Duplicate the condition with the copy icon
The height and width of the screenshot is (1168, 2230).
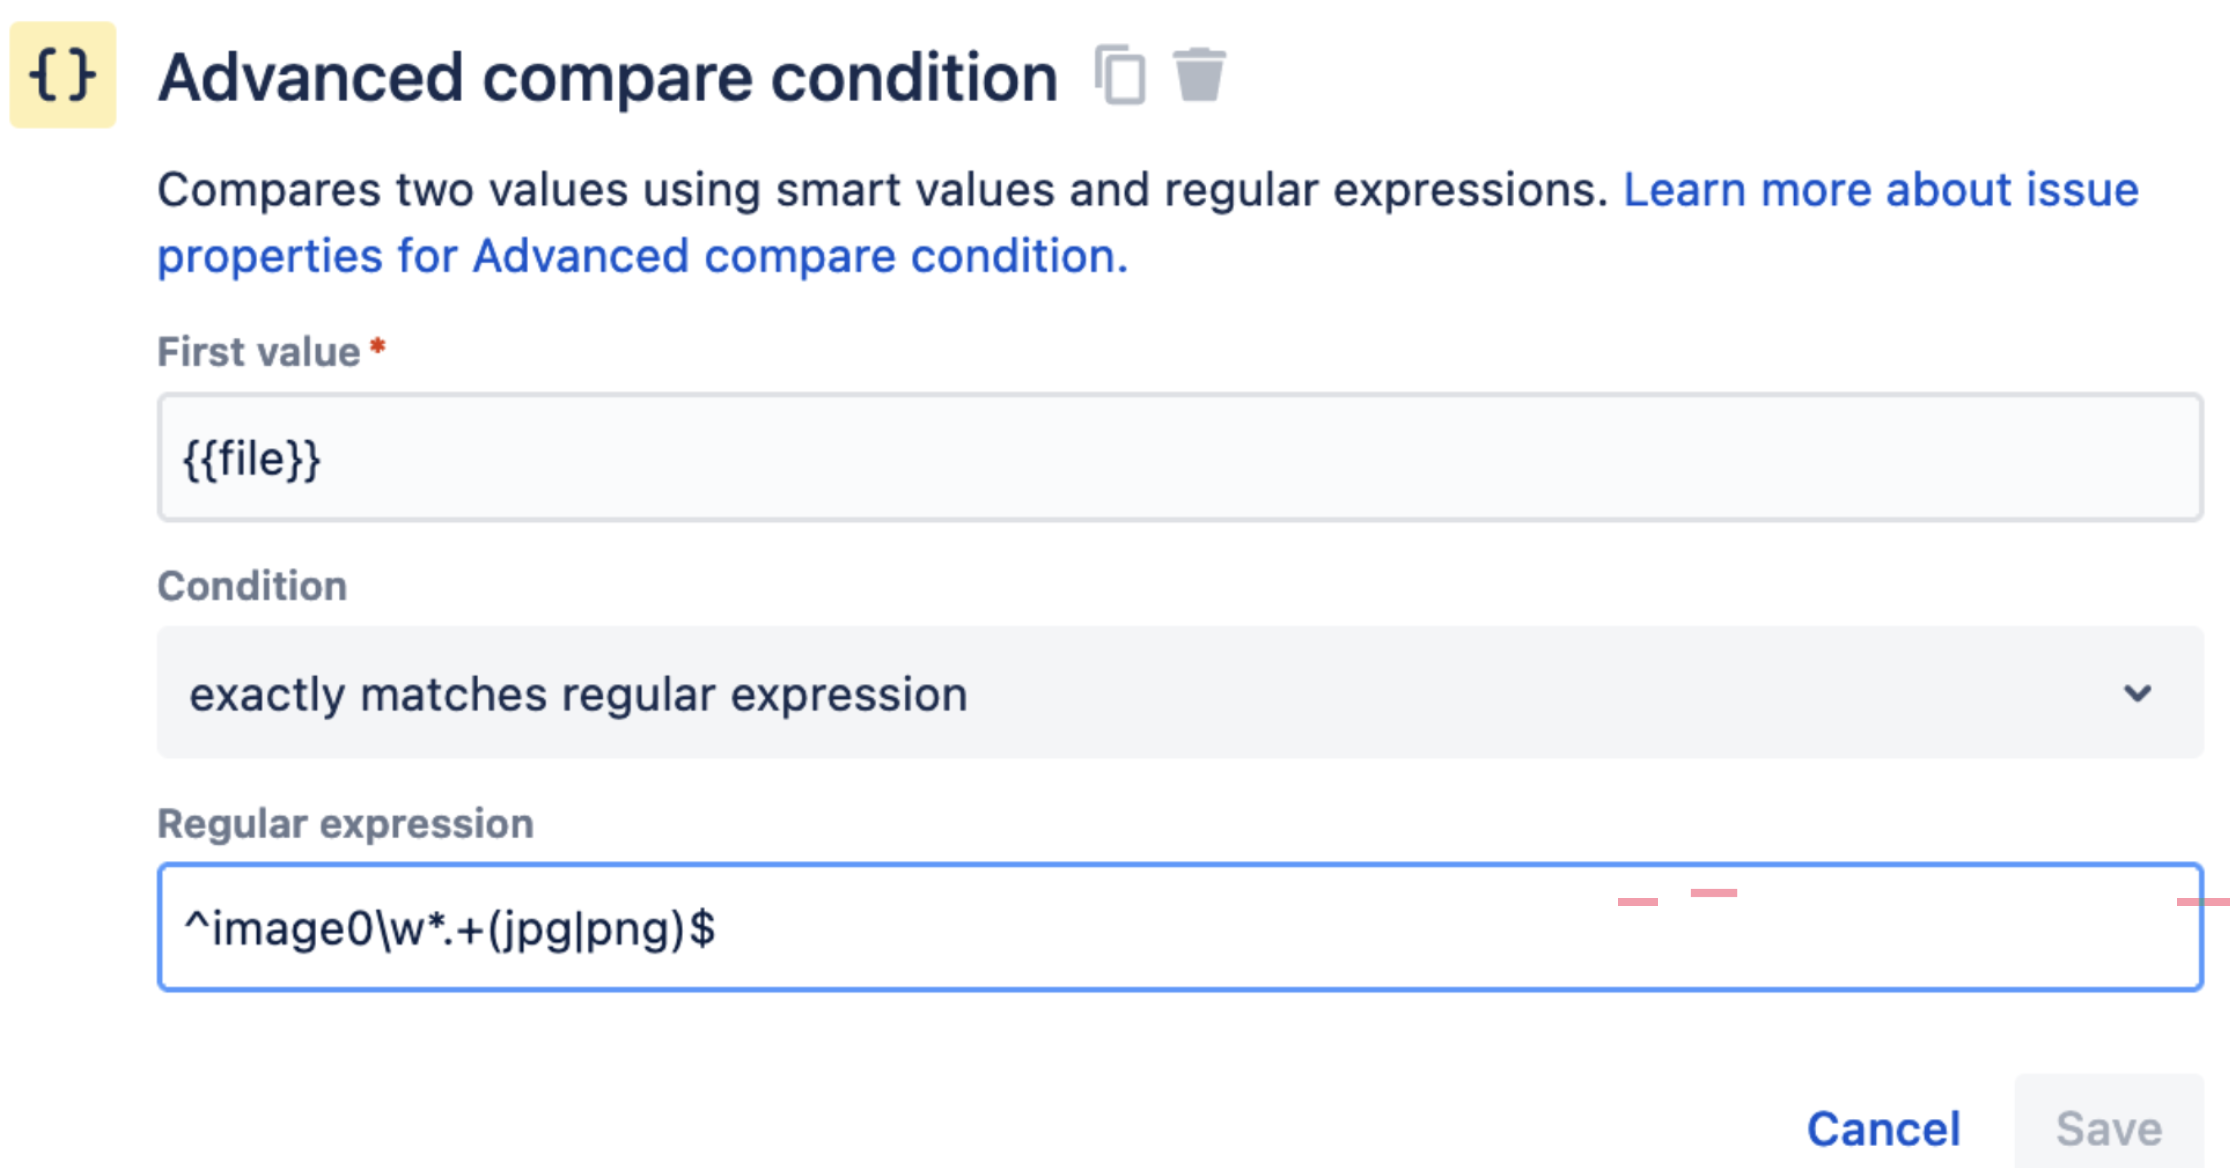1120,74
